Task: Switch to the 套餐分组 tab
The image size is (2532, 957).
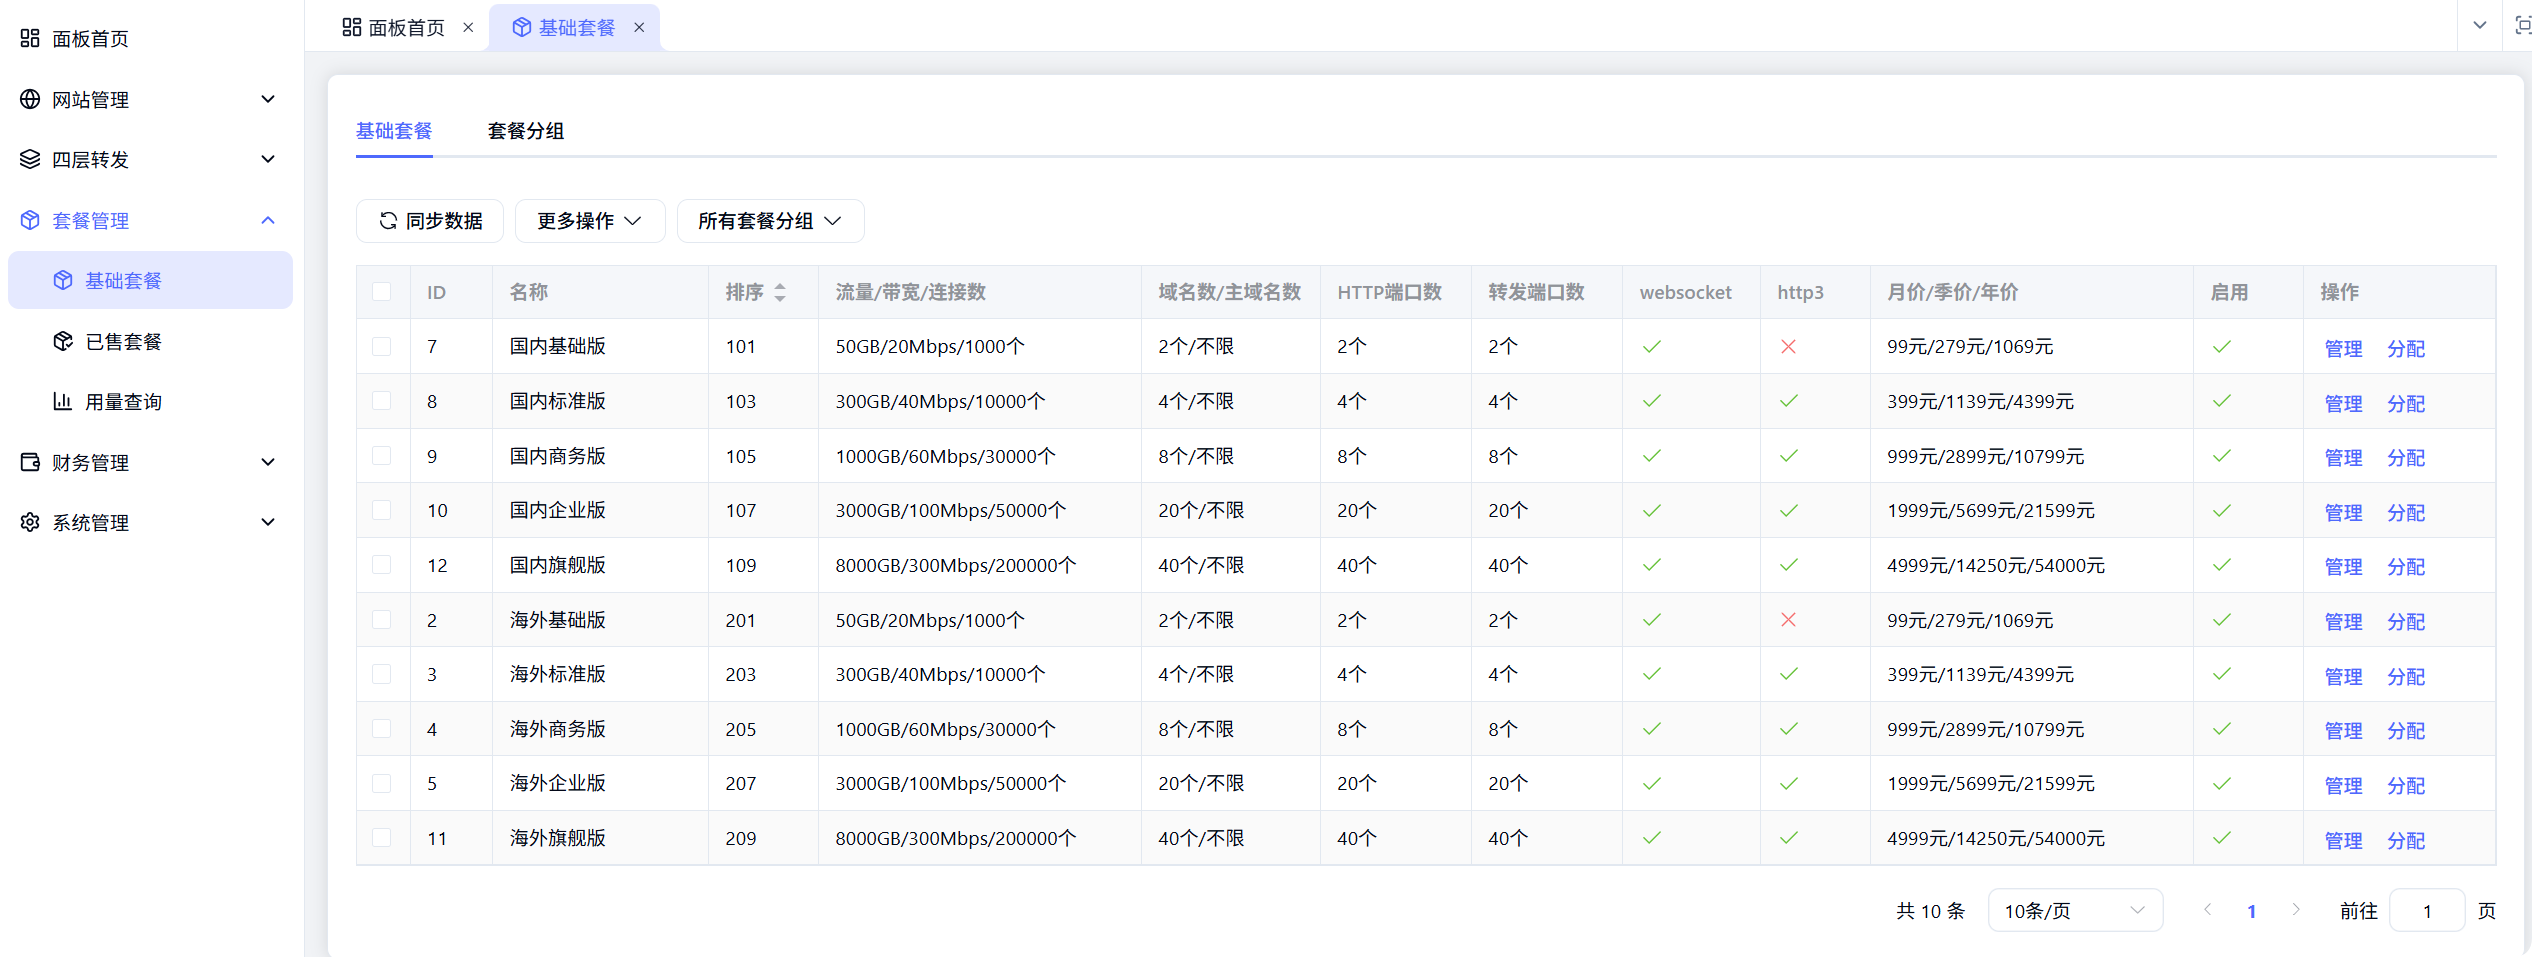Action: (x=525, y=131)
